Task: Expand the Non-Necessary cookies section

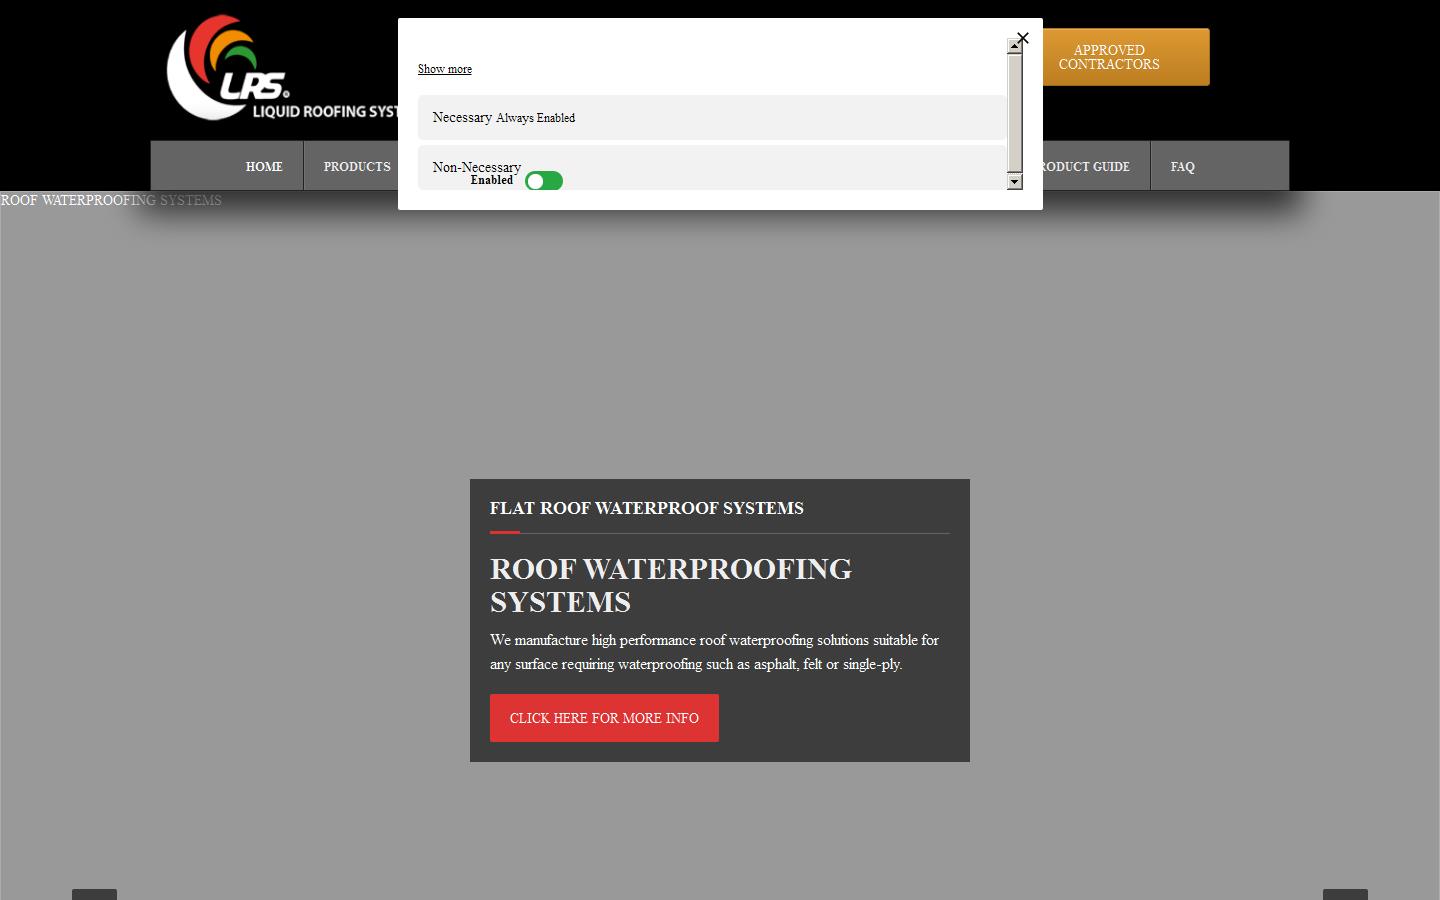Action: point(476,167)
